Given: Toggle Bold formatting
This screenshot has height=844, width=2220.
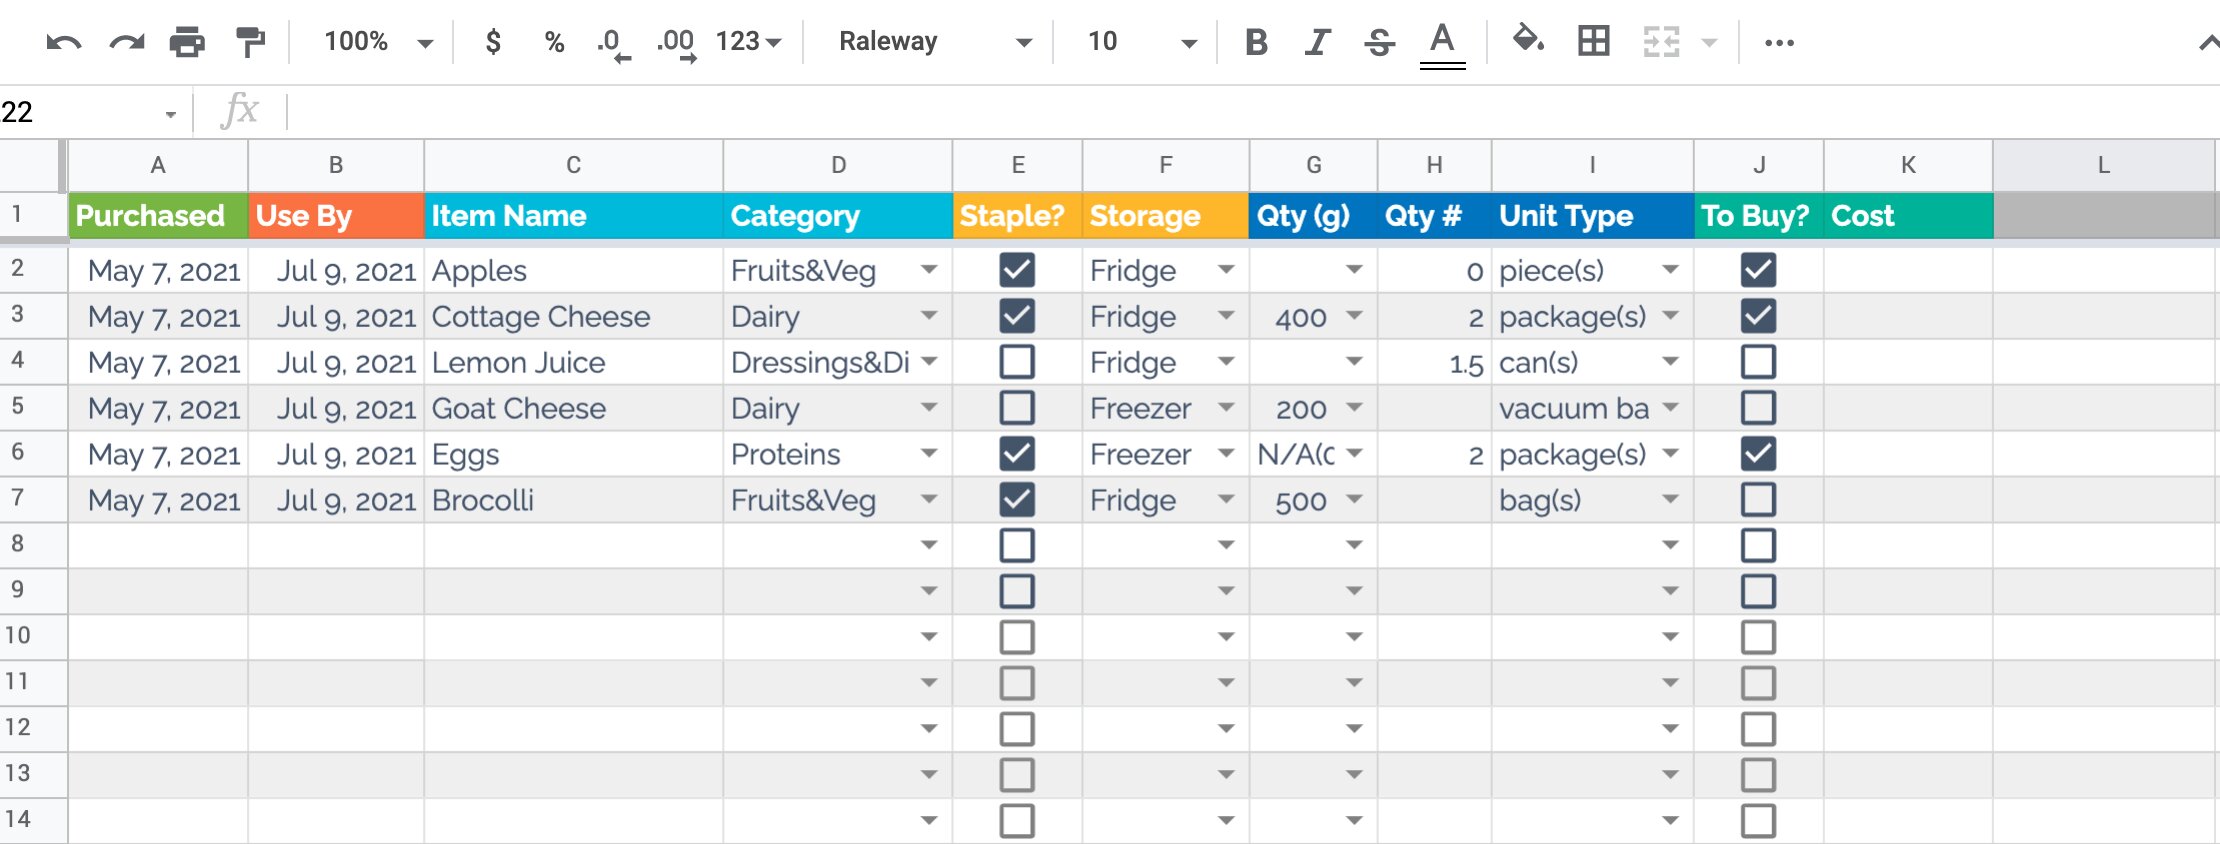Looking at the screenshot, I should (x=1256, y=42).
